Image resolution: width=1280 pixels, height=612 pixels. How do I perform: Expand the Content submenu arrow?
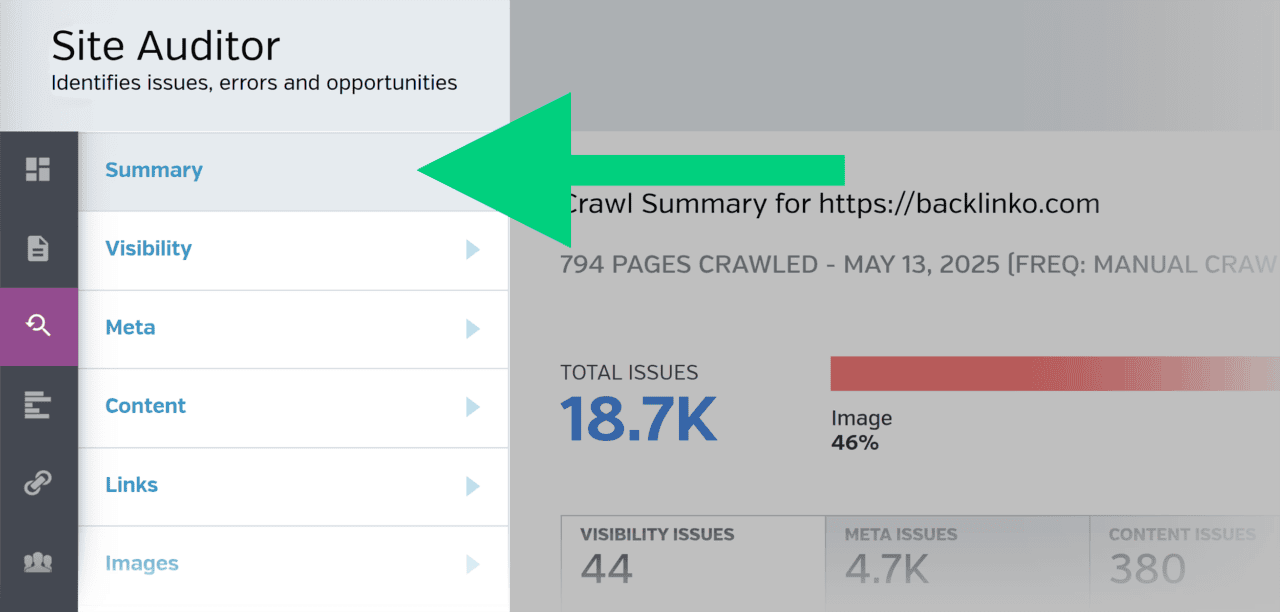tap(473, 407)
